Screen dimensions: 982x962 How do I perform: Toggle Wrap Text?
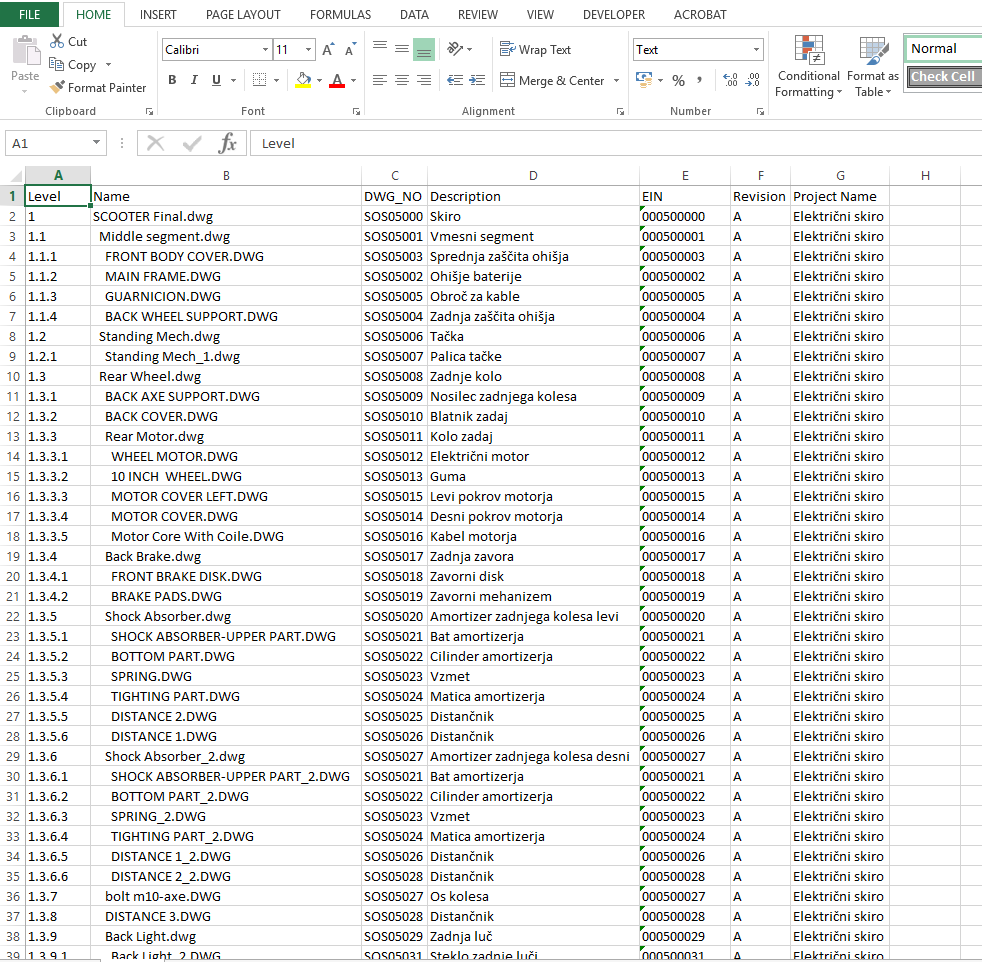535,49
